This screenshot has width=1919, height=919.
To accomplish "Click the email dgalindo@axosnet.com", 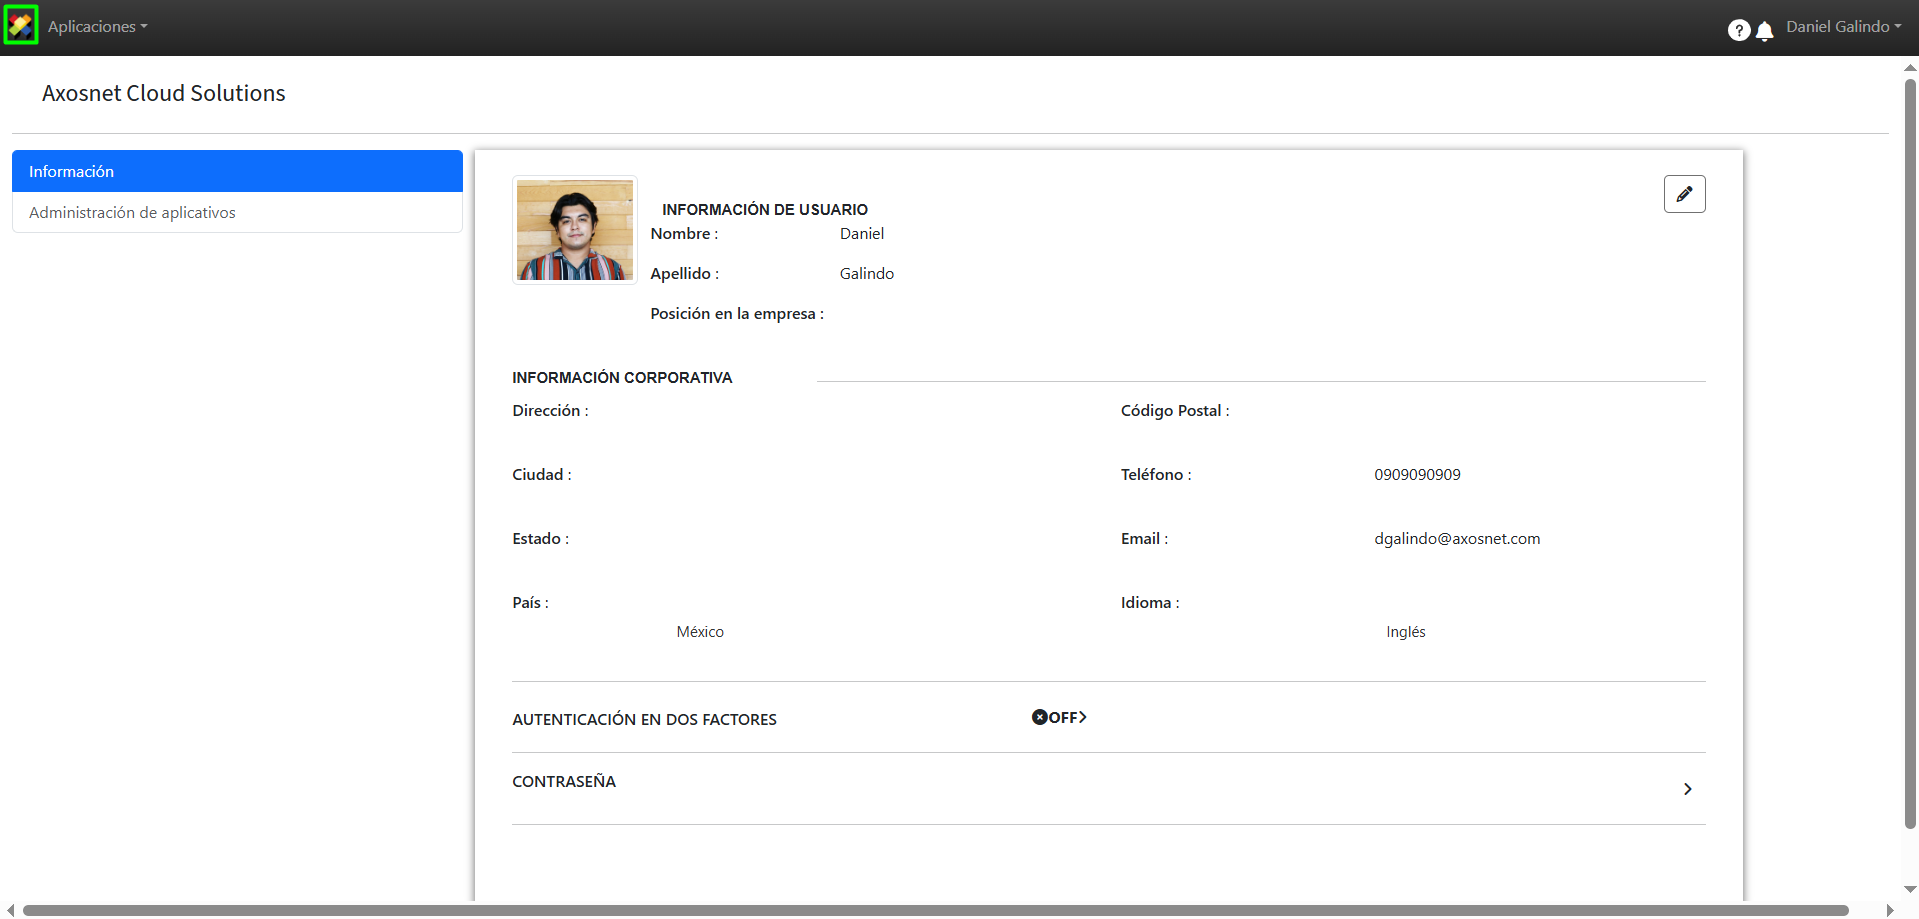I will pyautogui.click(x=1456, y=539).
